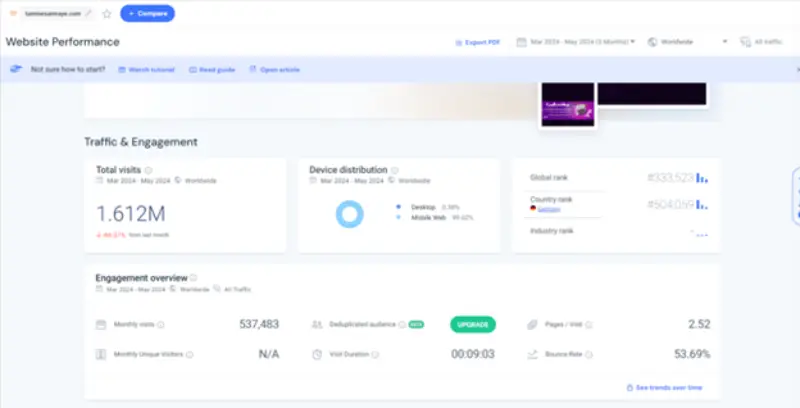Open the Worldwide country dropdown
The width and height of the screenshot is (800, 408).
tap(687, 42)
